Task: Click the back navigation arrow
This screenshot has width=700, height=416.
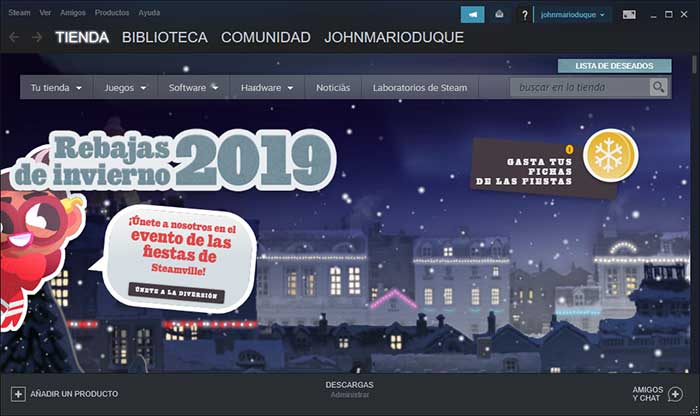Action: [x=14, y=37]
